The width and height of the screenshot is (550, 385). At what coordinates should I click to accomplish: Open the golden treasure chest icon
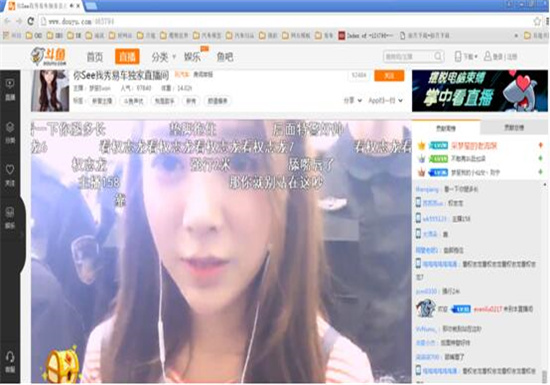pos(62,365)
